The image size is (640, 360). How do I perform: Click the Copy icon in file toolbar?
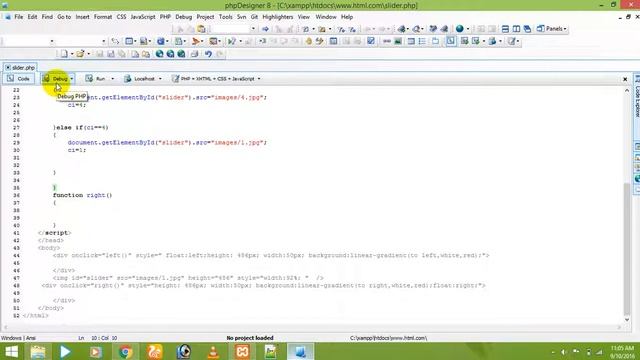click(135, 54)
